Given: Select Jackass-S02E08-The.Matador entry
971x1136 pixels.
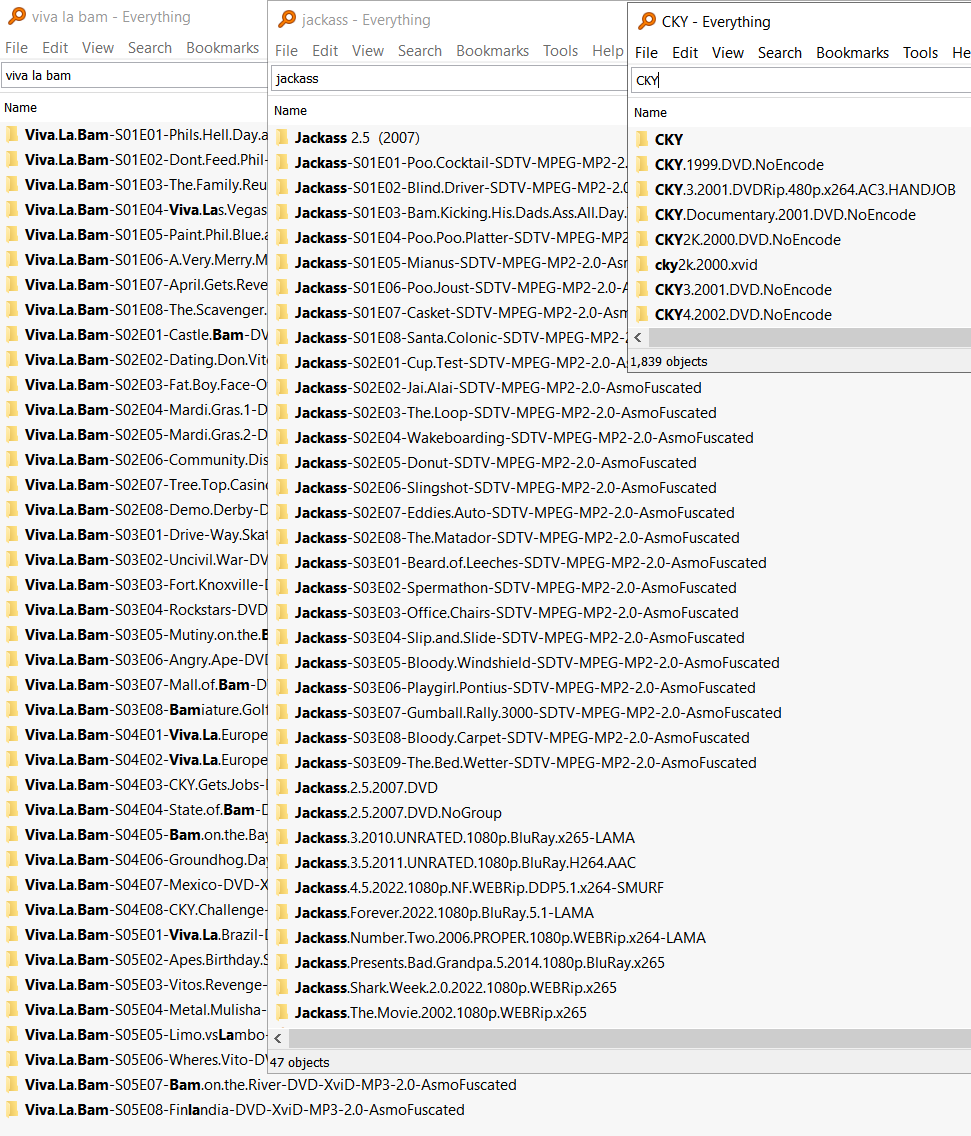Looking at the screenshot, I should pyautogui.click(x=517, y=538).
